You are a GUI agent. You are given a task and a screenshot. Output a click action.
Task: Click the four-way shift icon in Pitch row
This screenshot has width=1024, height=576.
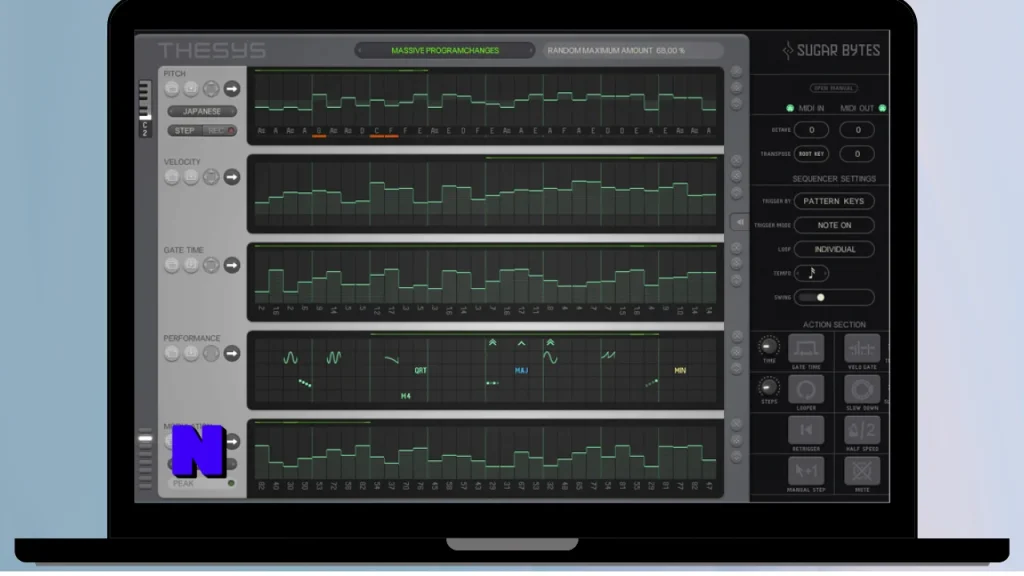coord(211,89)
